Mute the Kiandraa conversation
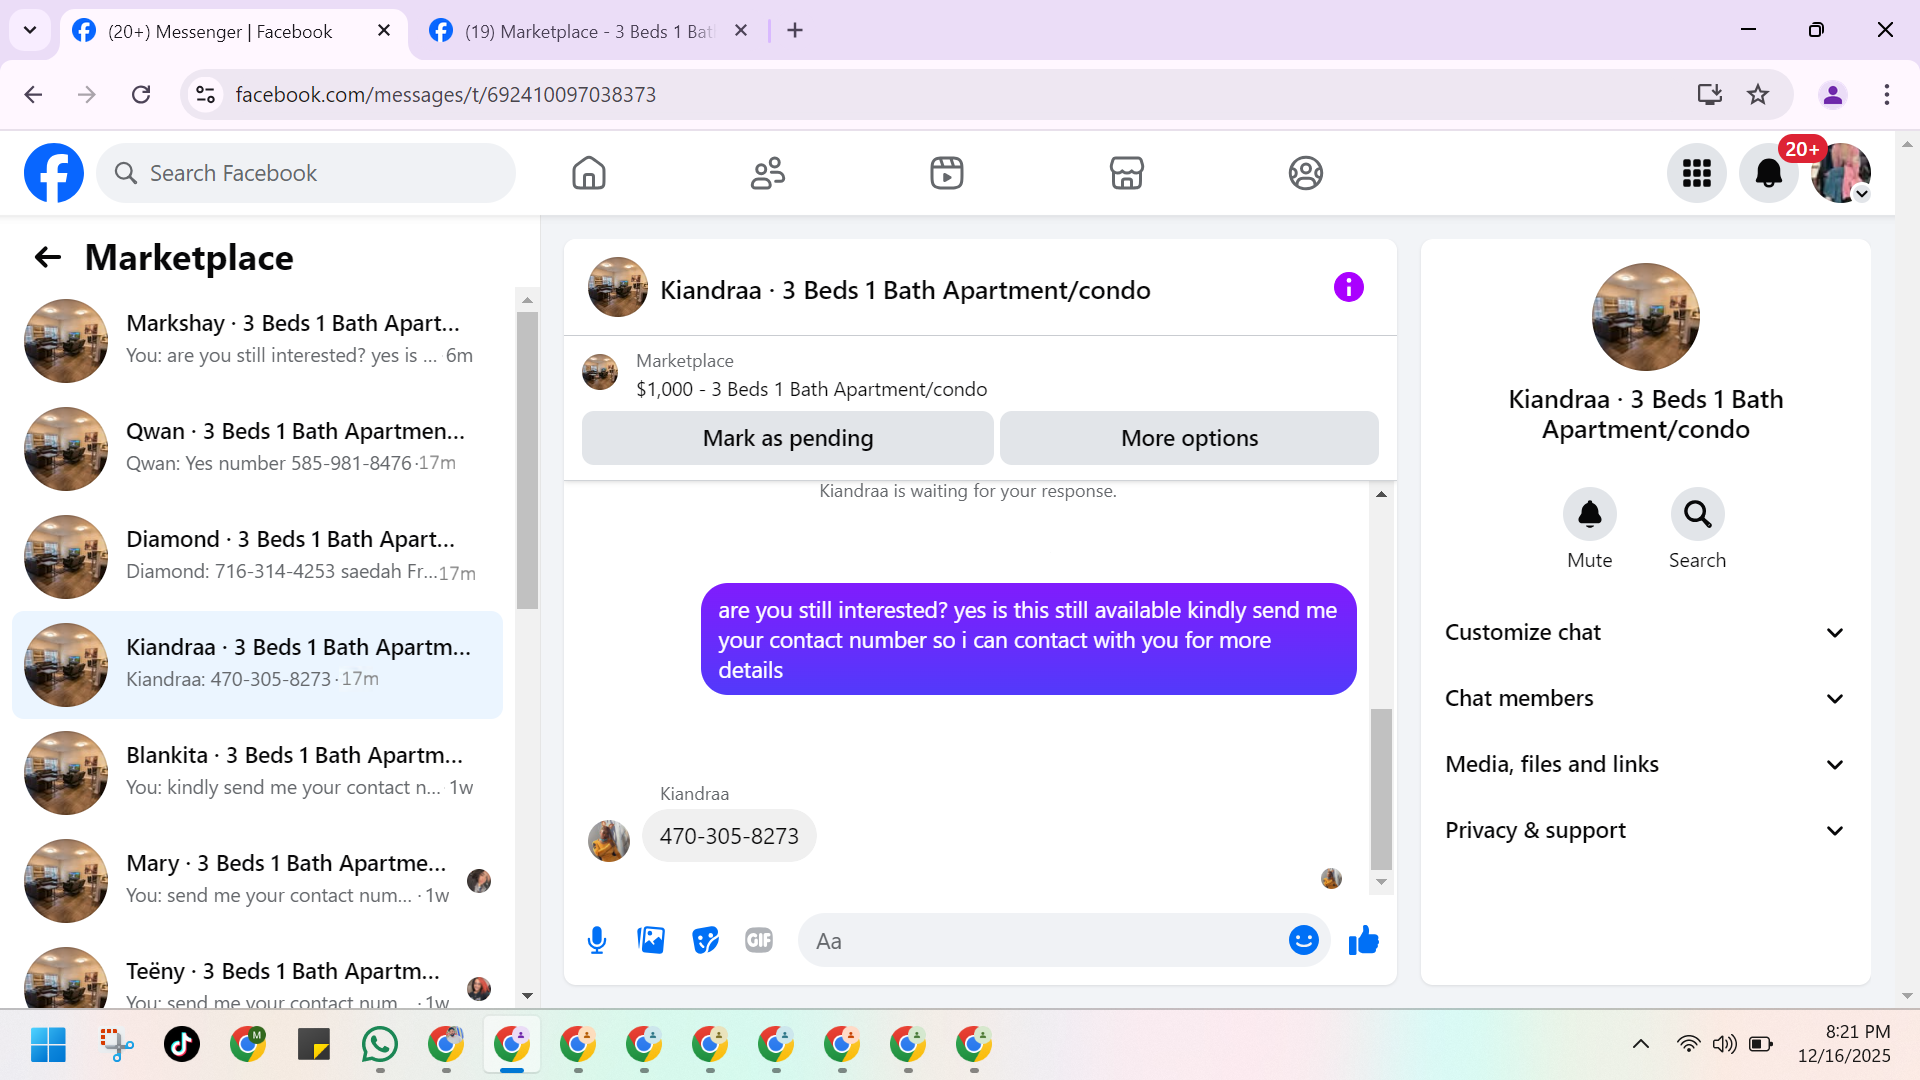The image size is (1920, 1080). (1590, 514)
